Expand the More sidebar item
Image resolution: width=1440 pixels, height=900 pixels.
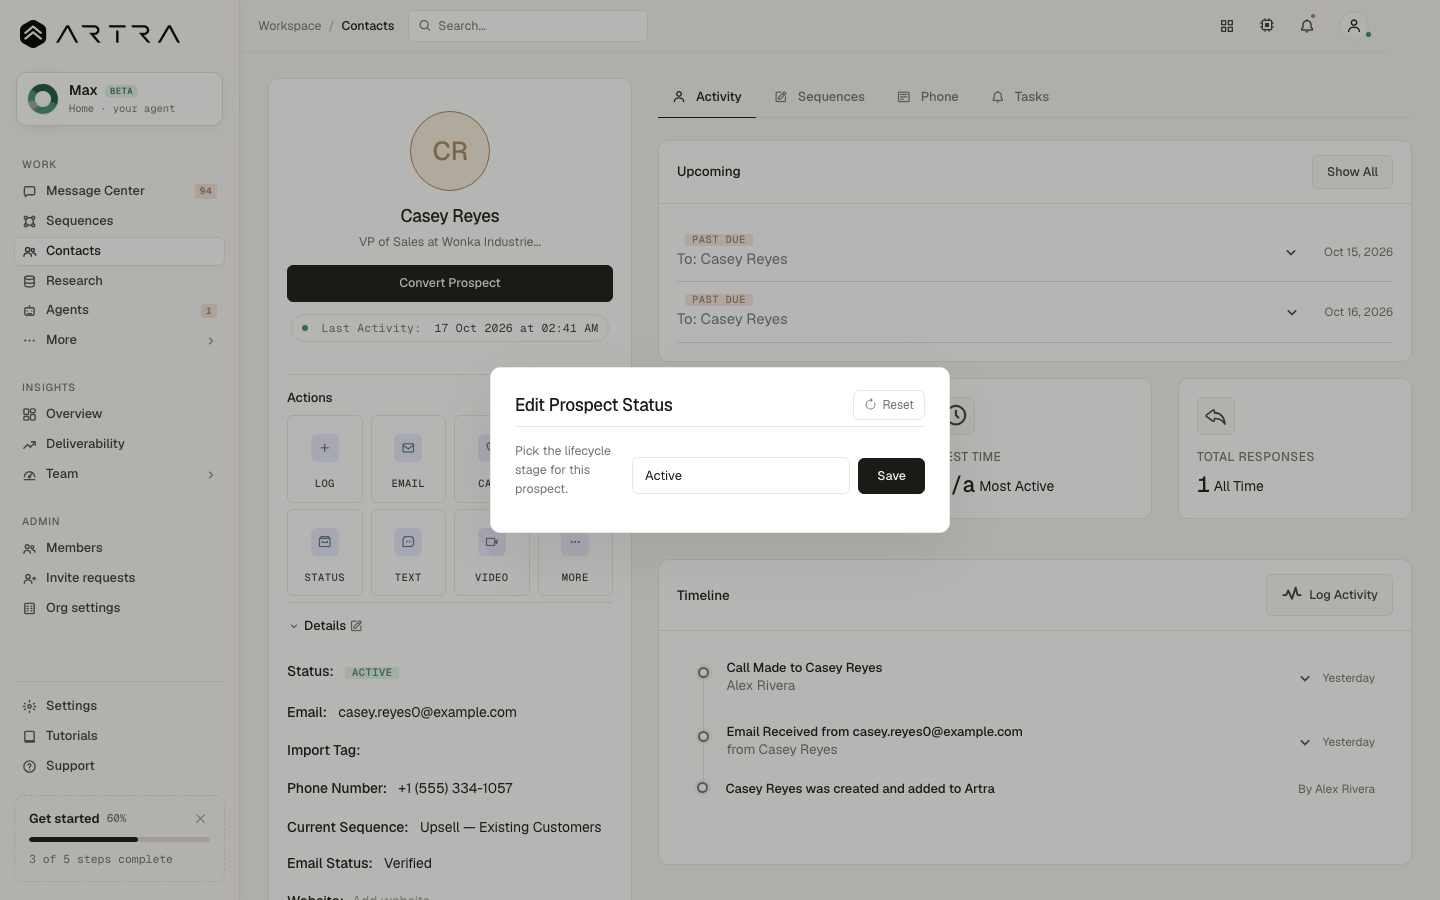click(119, 340)
